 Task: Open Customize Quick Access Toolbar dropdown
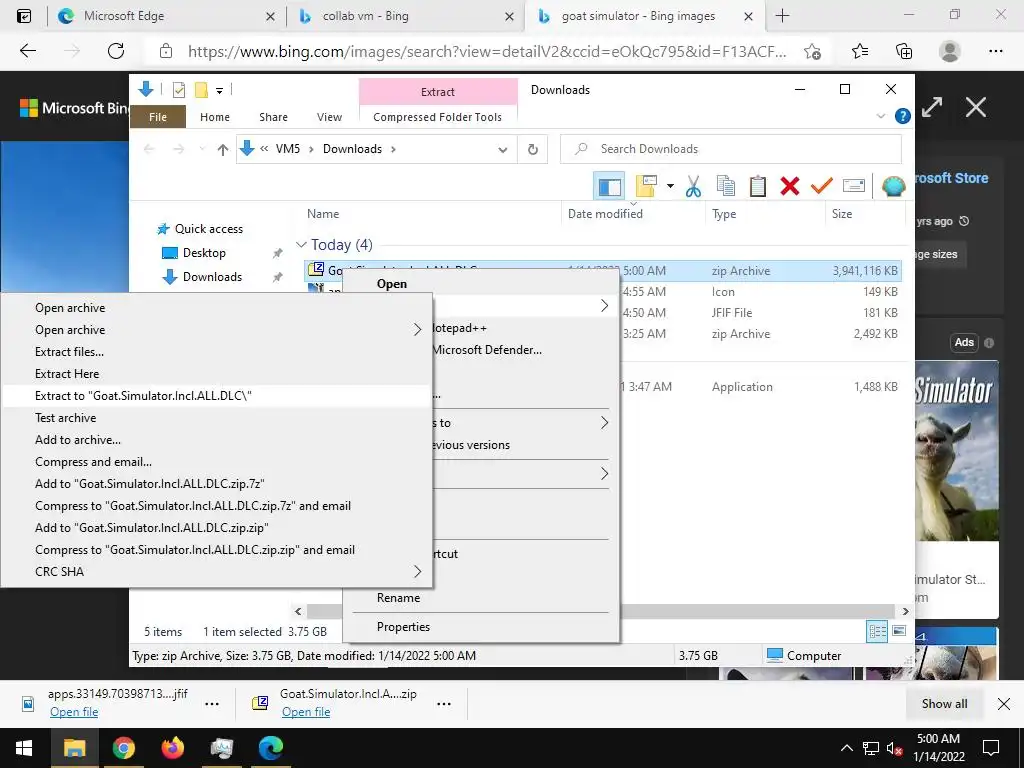click(x=219, y=91)
